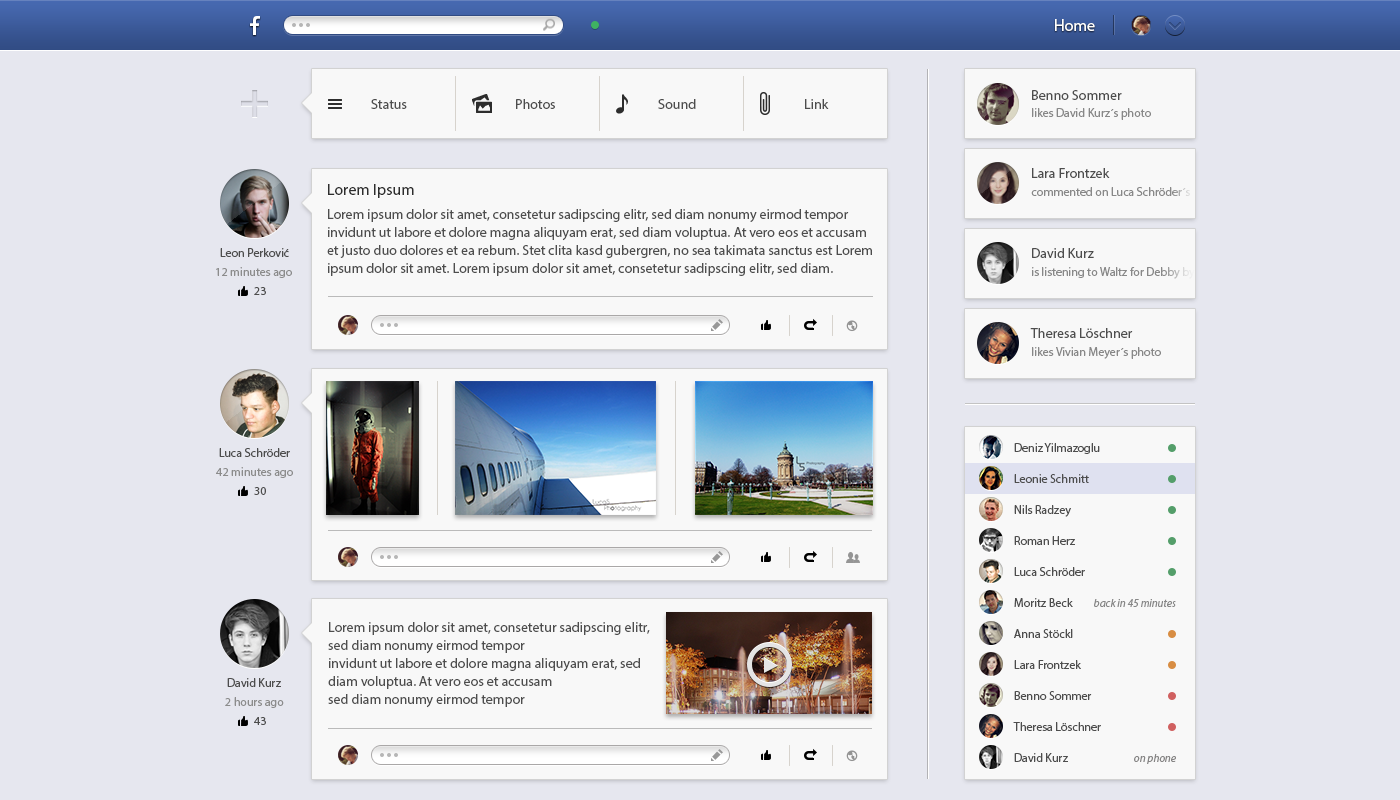Go to Home
This screenshot has width=1400, height=800.
1074,26
